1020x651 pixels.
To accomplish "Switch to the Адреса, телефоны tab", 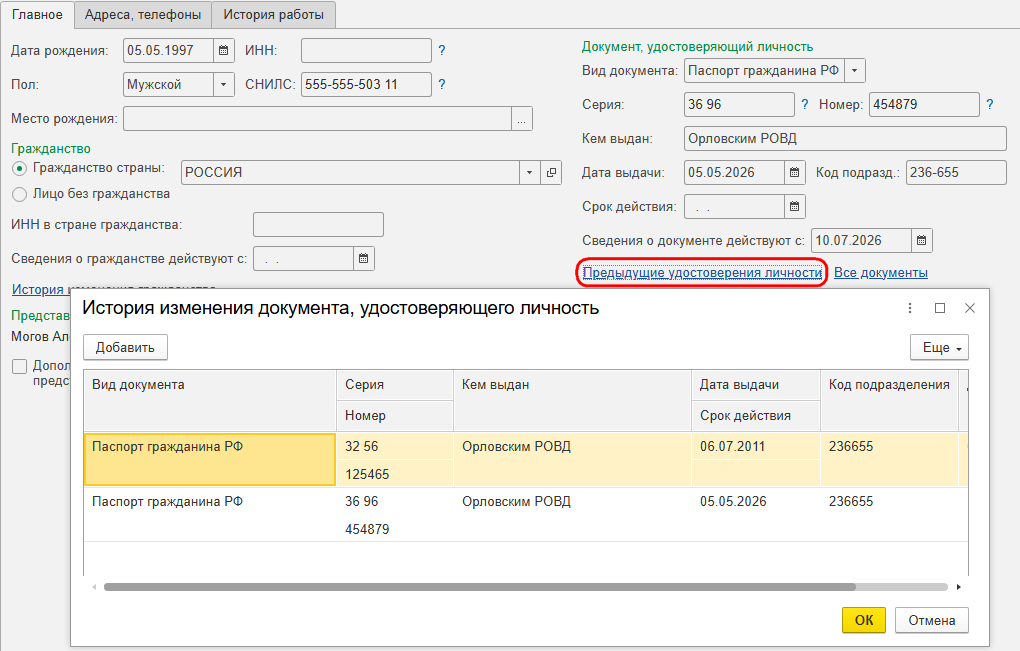I will click(143, 14).
